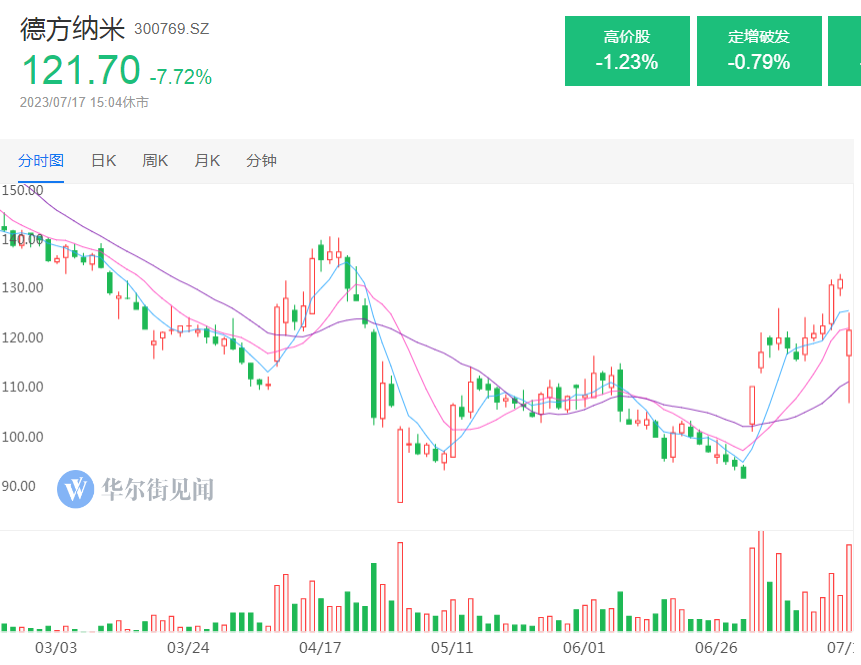Click the 2023/07/17 15:04 休市 timestamp
The height and width of the screenshot is (665, 861).
tap(84, 102)
